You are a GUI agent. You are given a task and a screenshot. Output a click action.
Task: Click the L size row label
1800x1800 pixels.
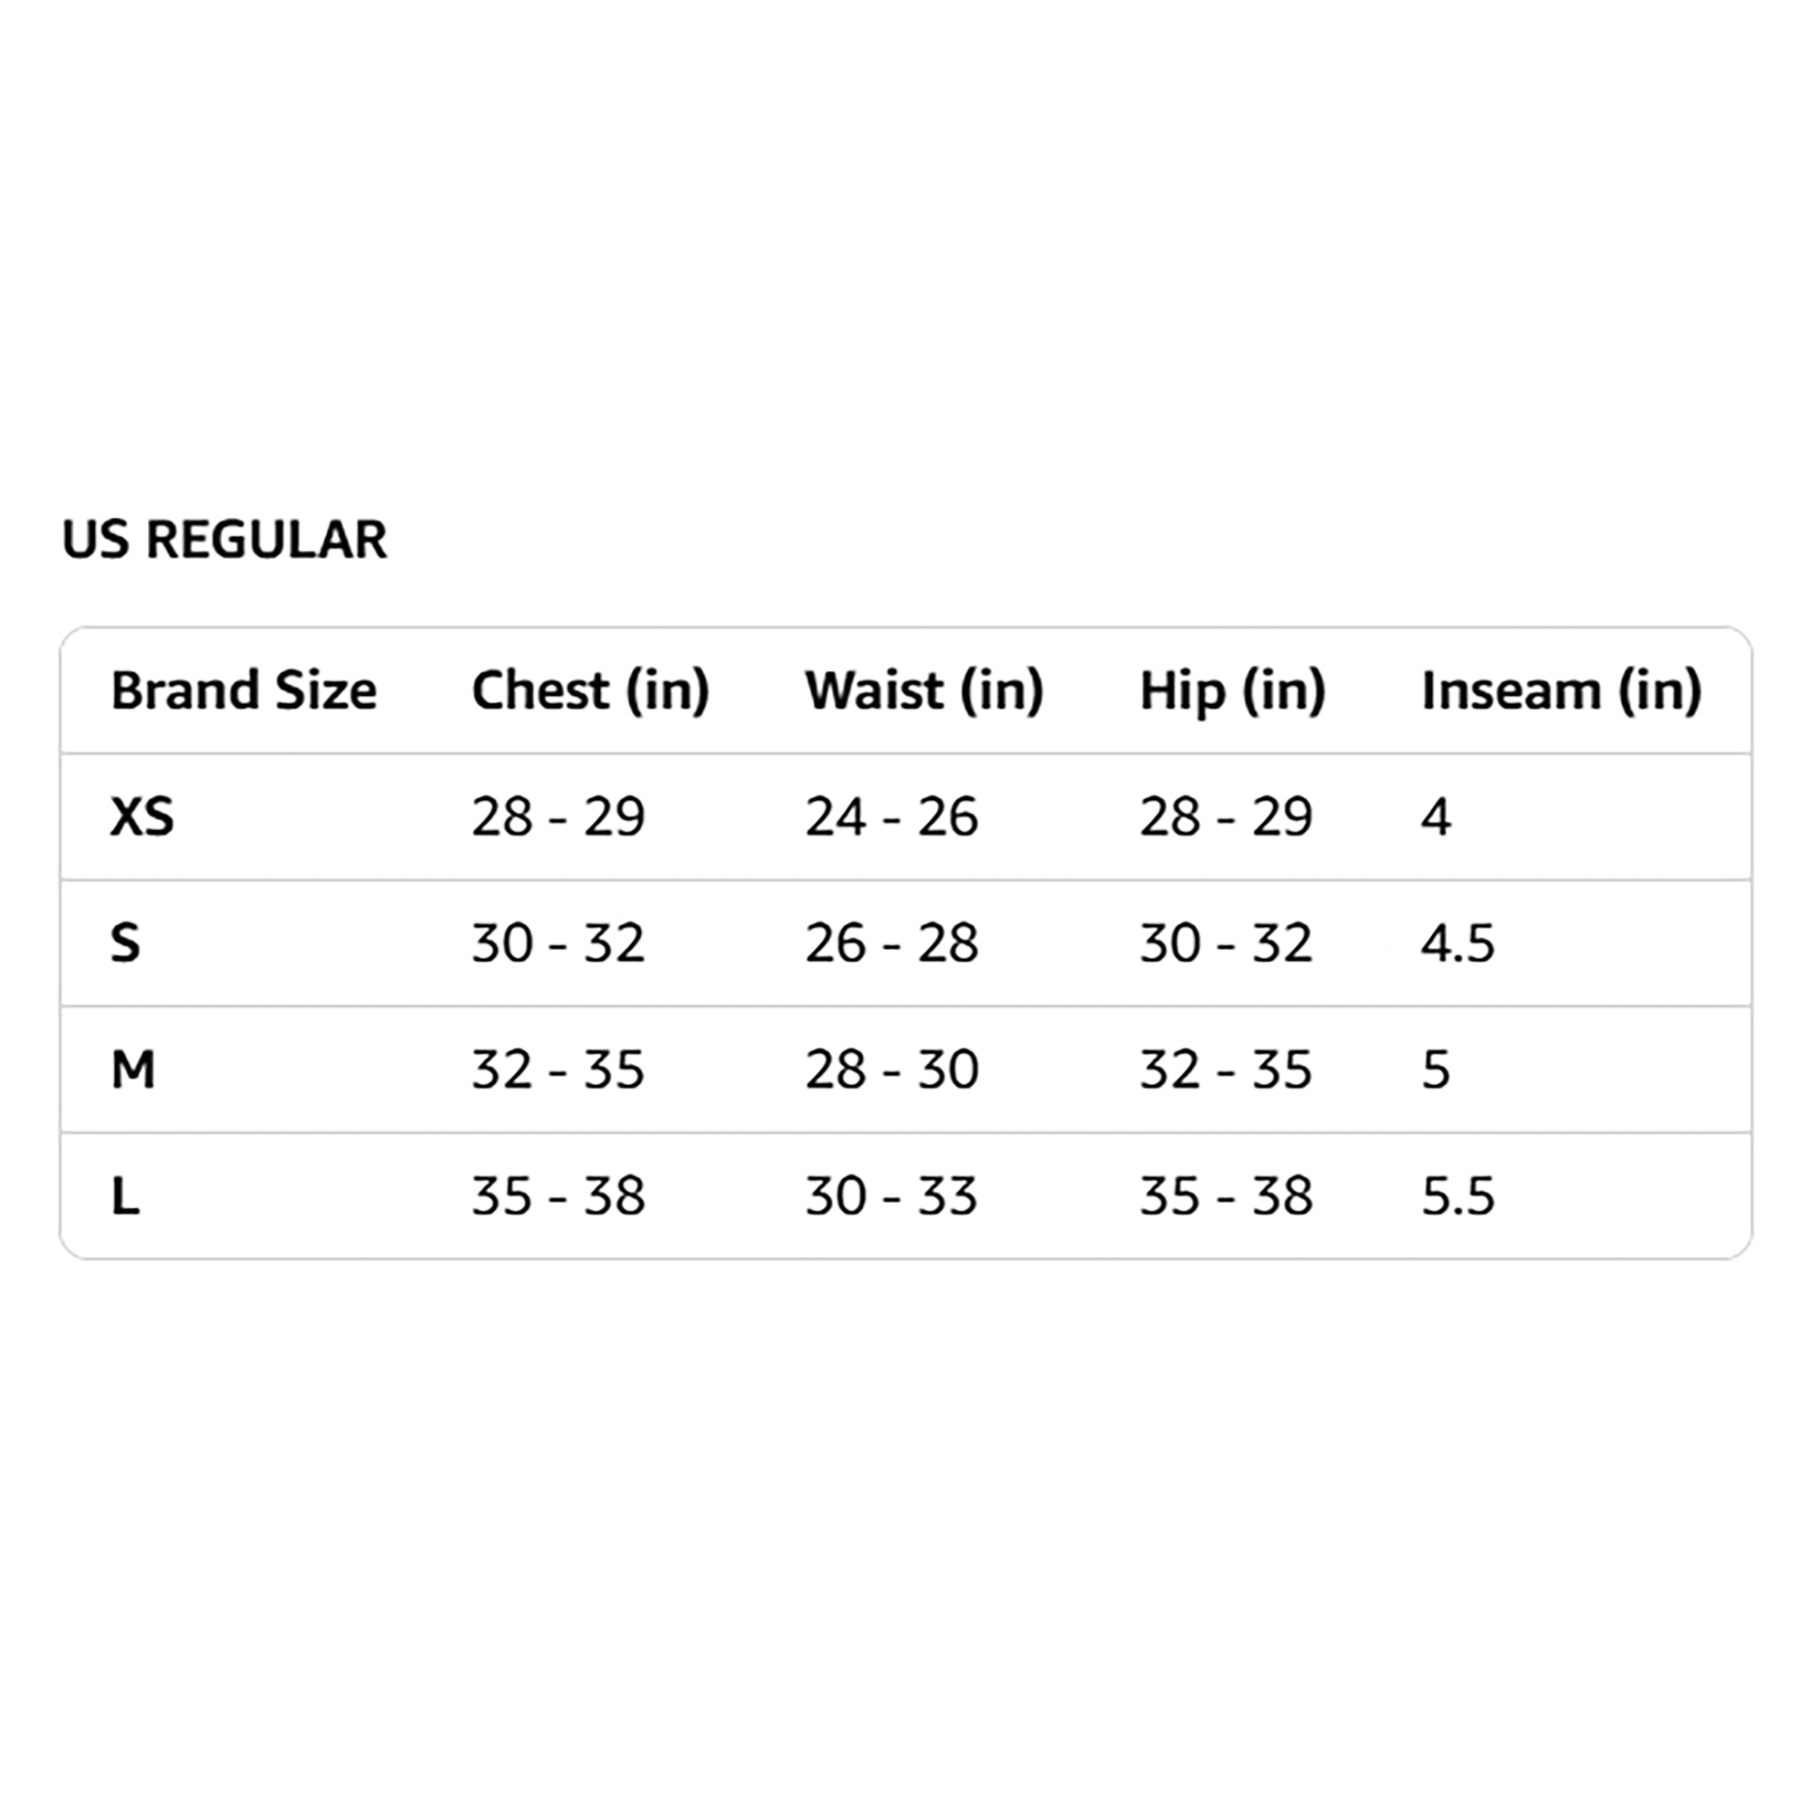point(125,1196)
